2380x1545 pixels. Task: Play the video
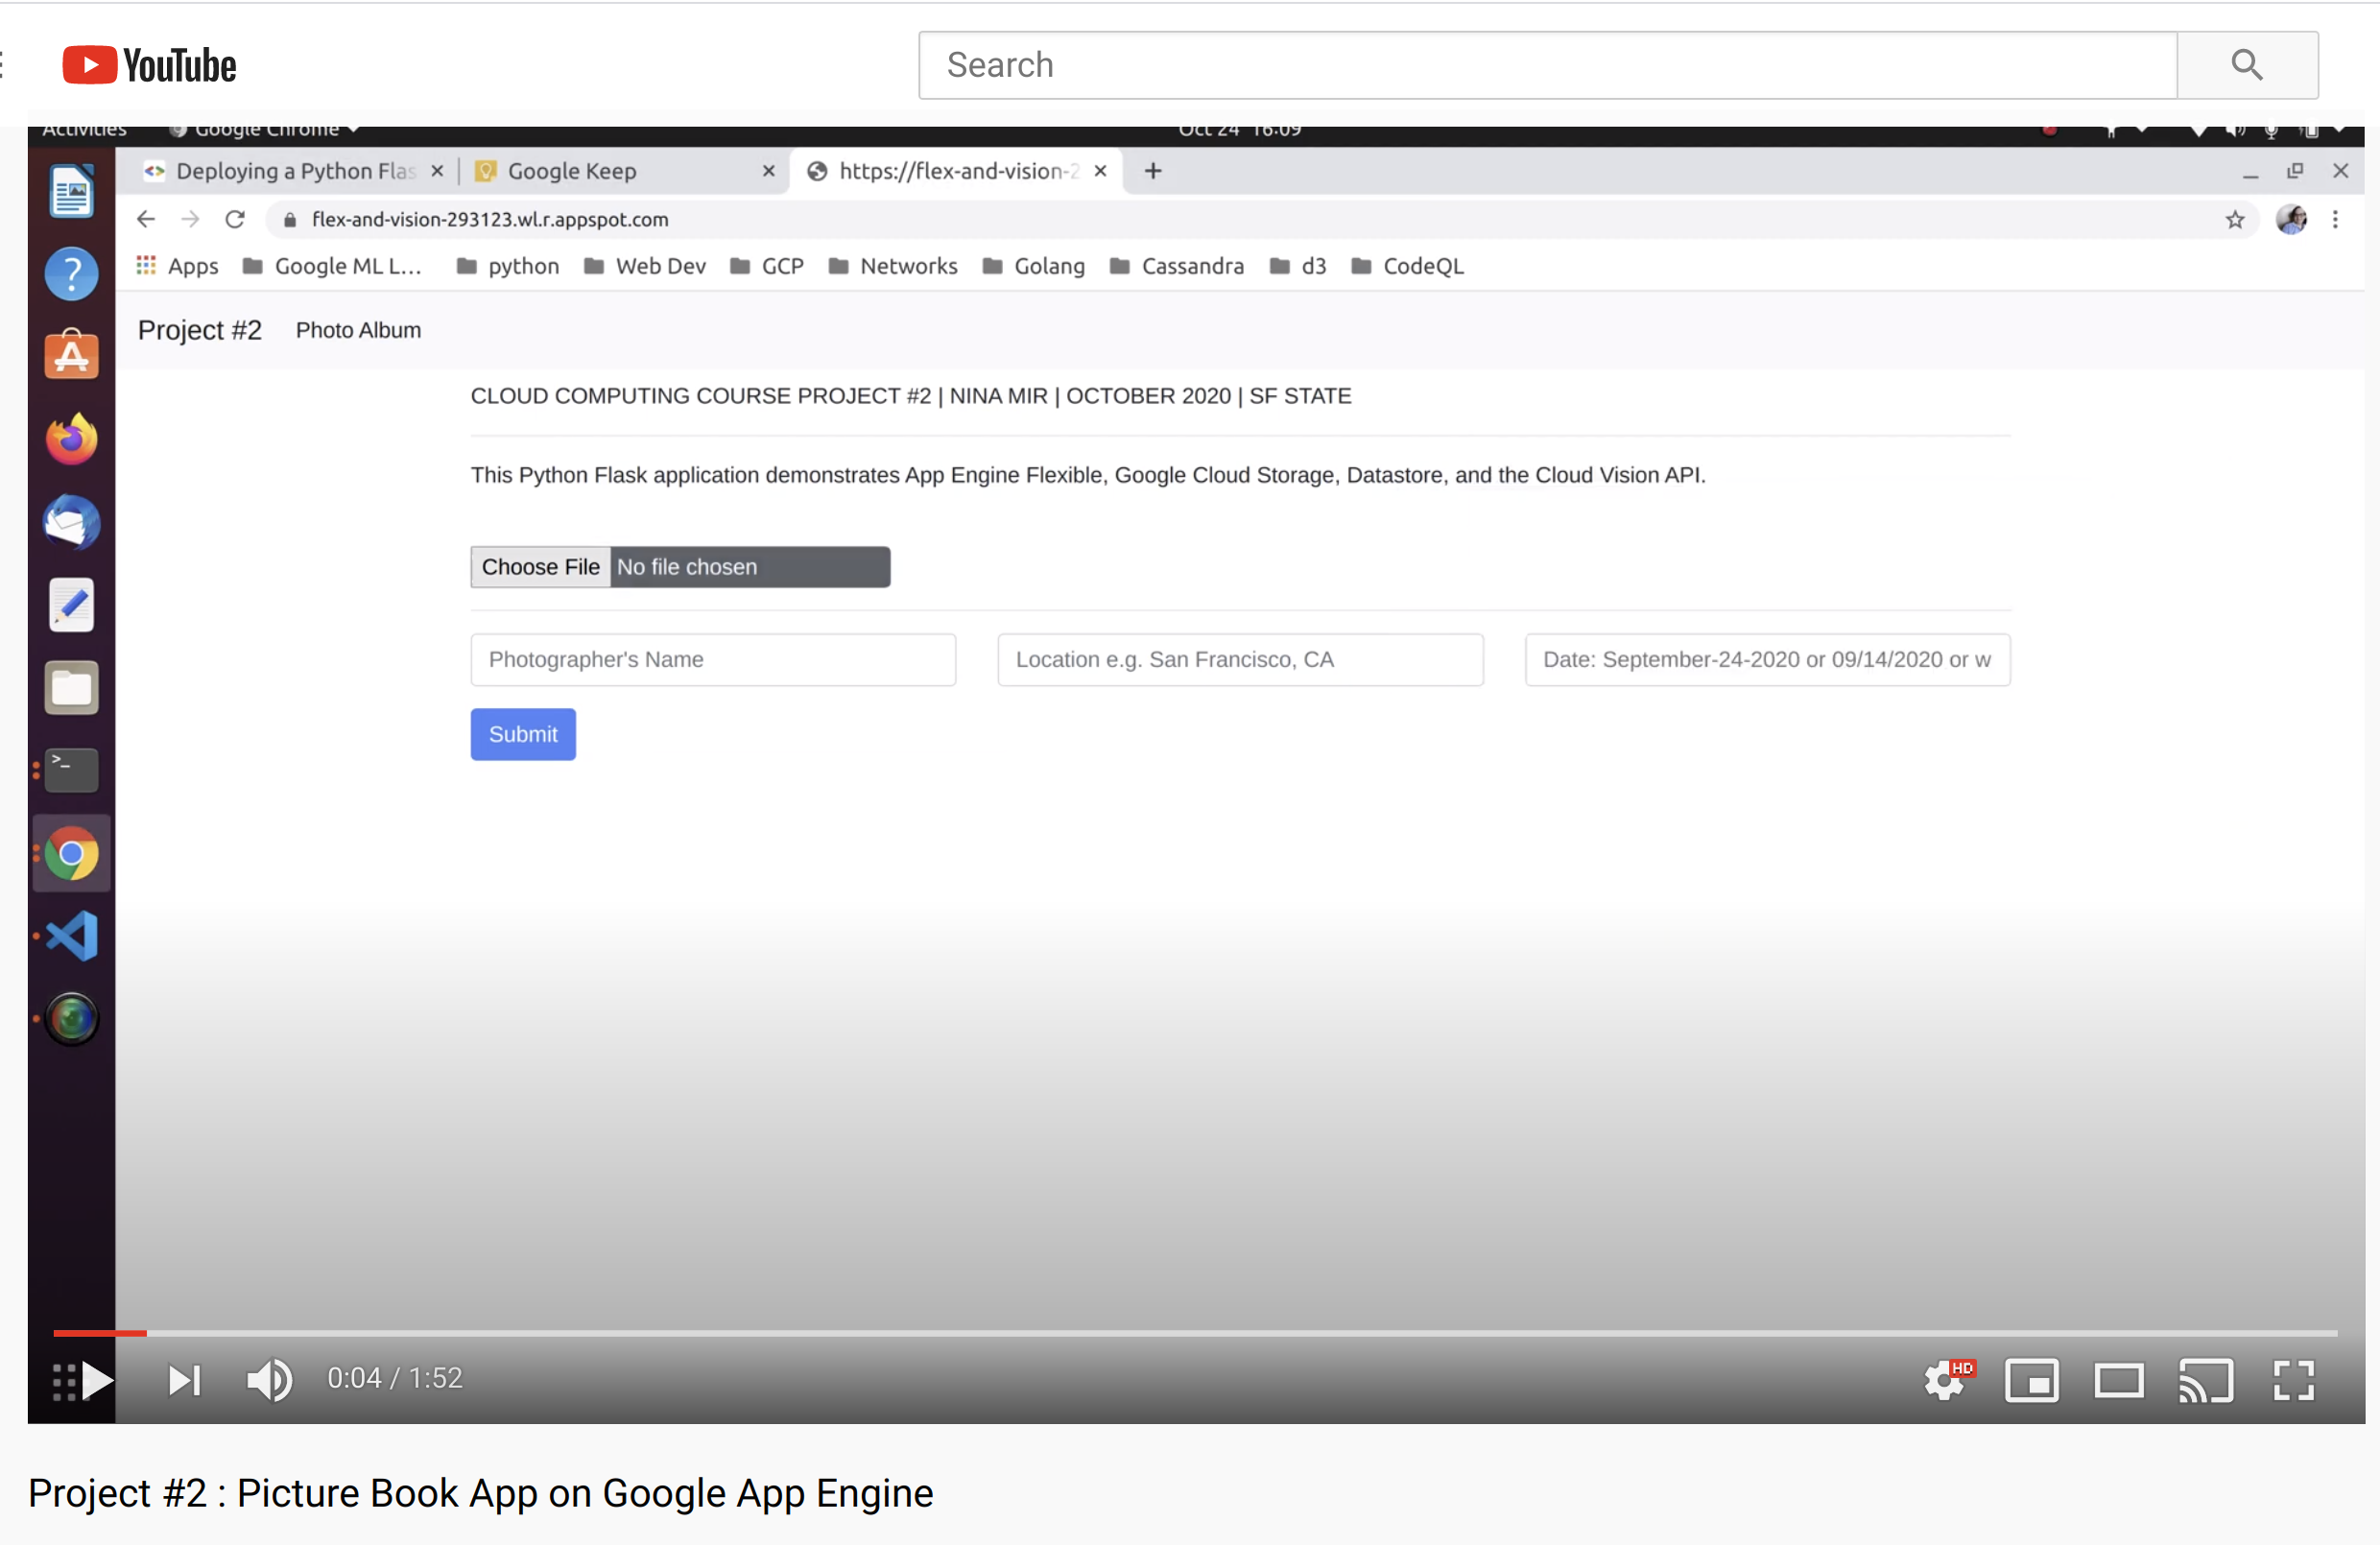(x=97, y=1381)
